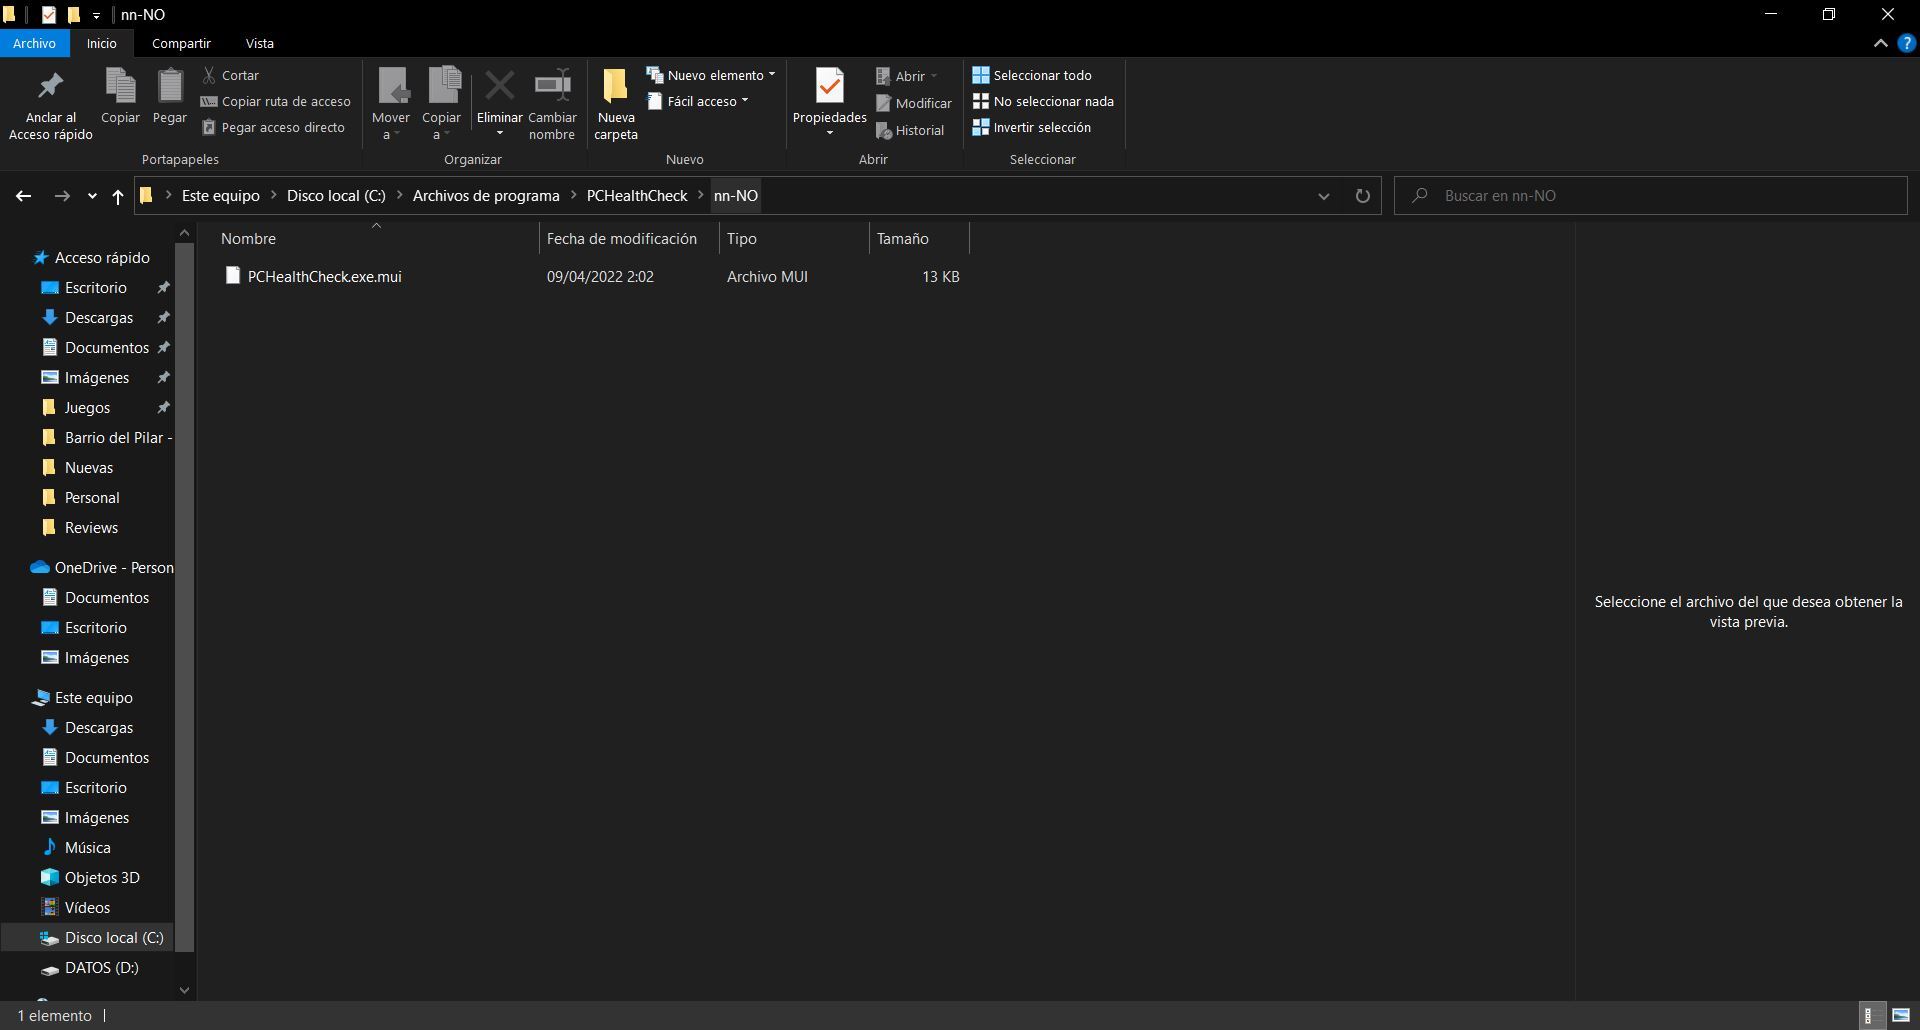Open the Juegos folder in the sidebar
The height and width of the screenshot is (1030, 1920).
point(87,408)
